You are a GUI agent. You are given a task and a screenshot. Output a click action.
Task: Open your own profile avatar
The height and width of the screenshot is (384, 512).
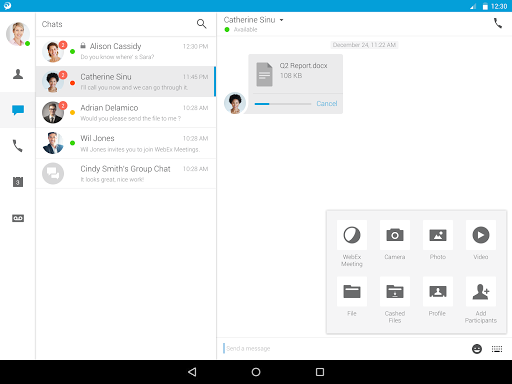pos(18,34)
